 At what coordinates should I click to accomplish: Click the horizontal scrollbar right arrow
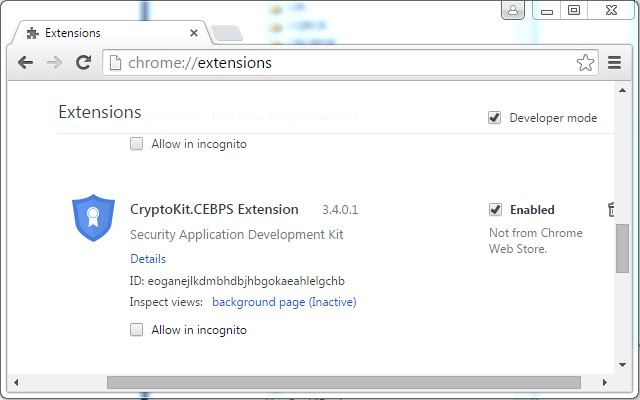(x=604, y=382)
